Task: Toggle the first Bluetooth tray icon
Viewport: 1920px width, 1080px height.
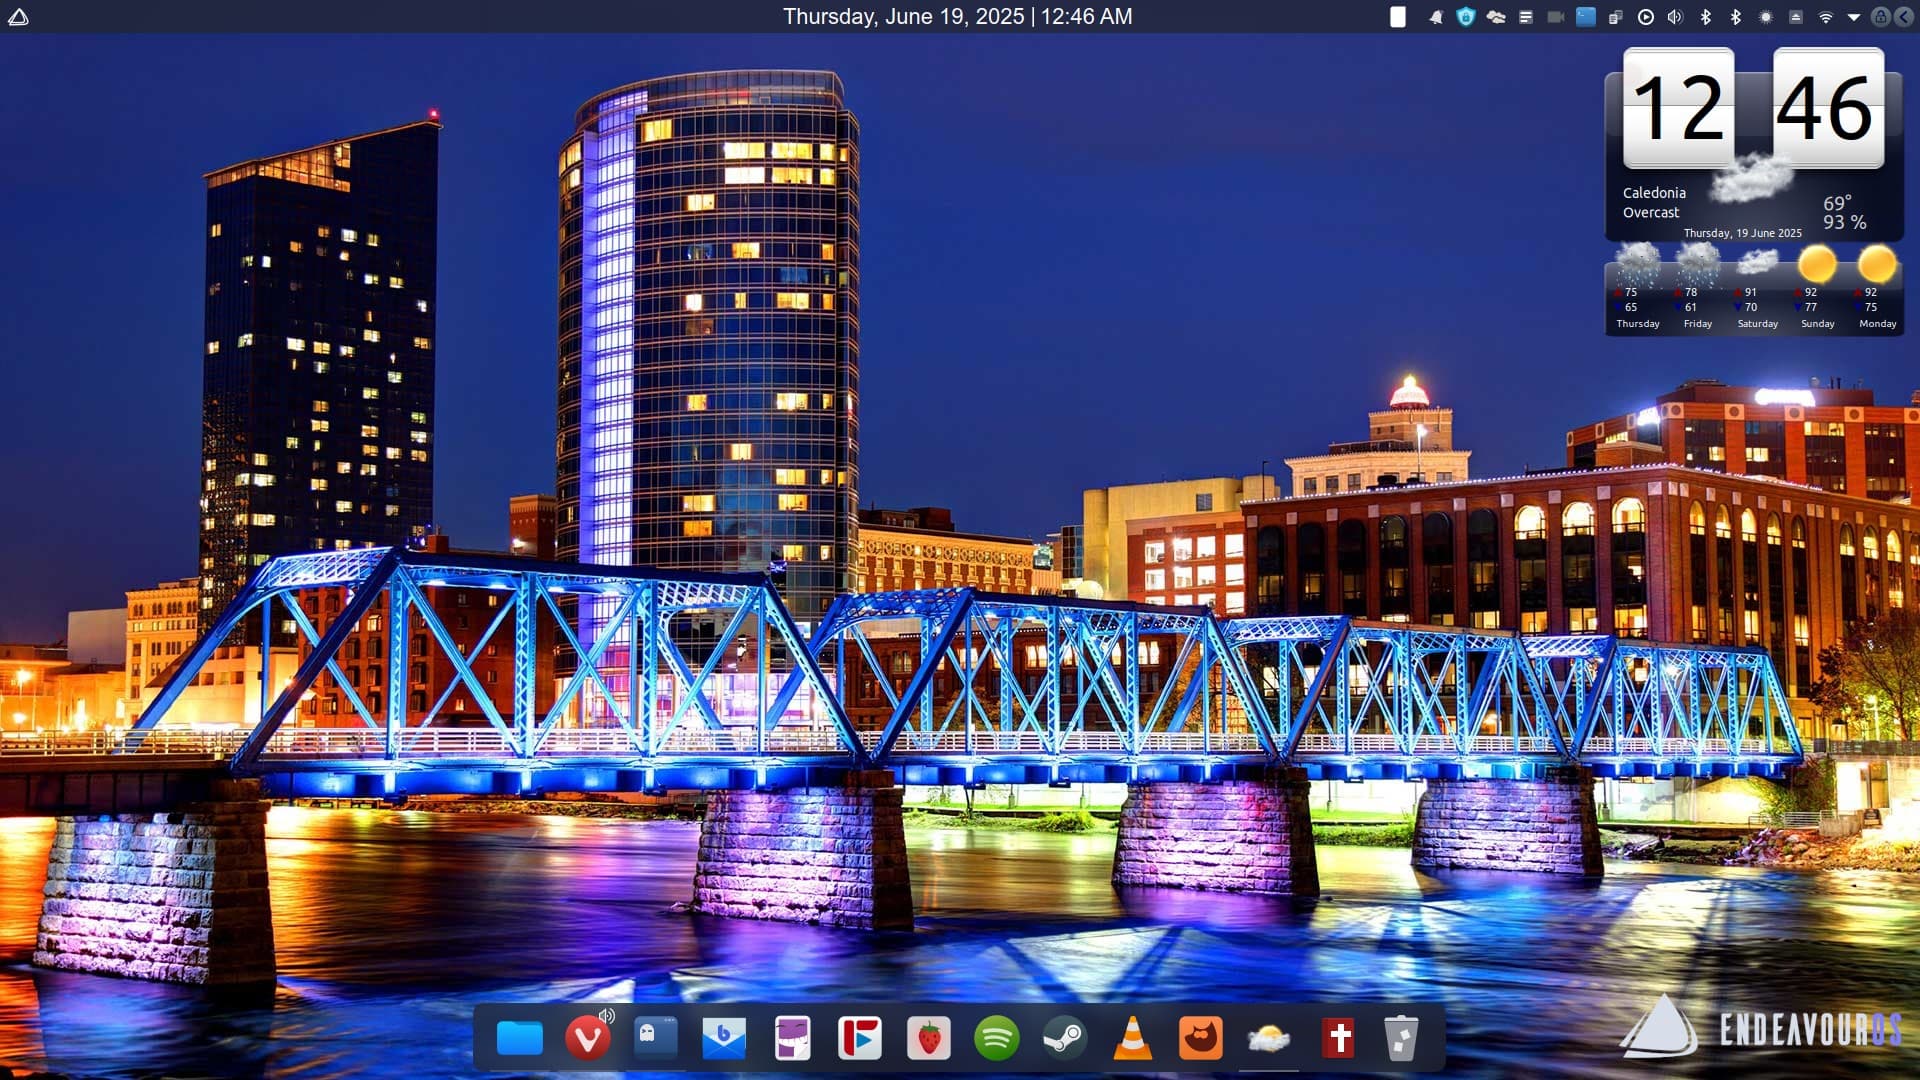Action: pyautogui.click(x=1706, y=17)
